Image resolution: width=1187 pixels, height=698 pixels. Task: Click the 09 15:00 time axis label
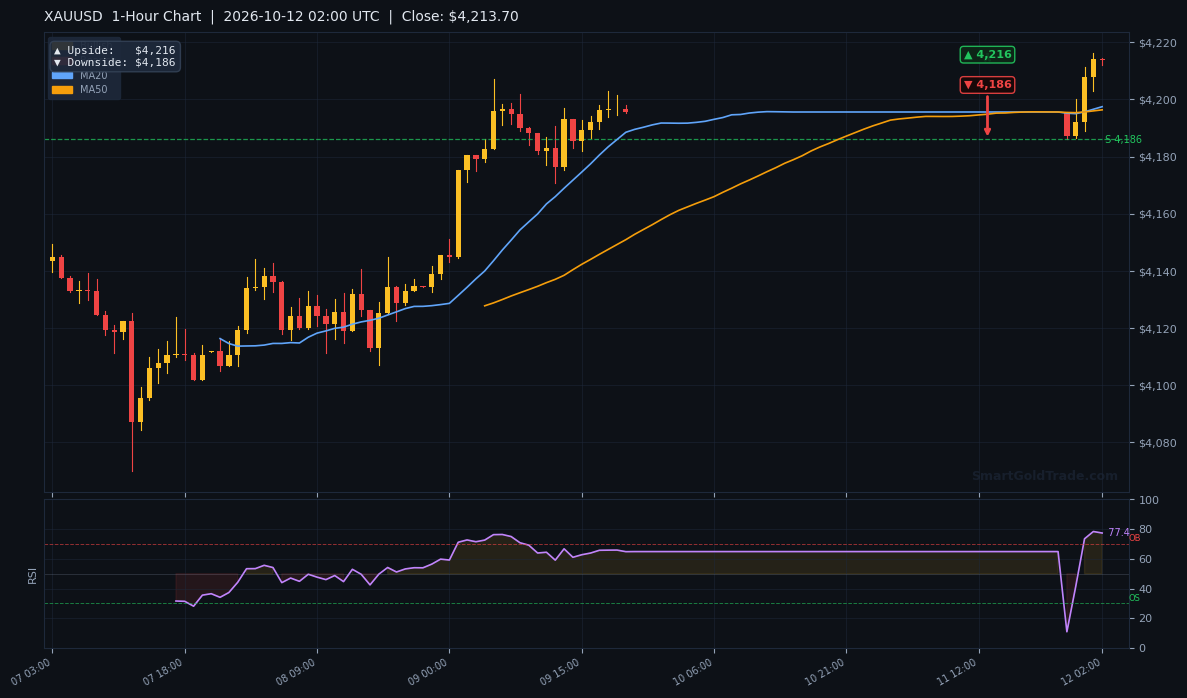[x=561, y=672]
